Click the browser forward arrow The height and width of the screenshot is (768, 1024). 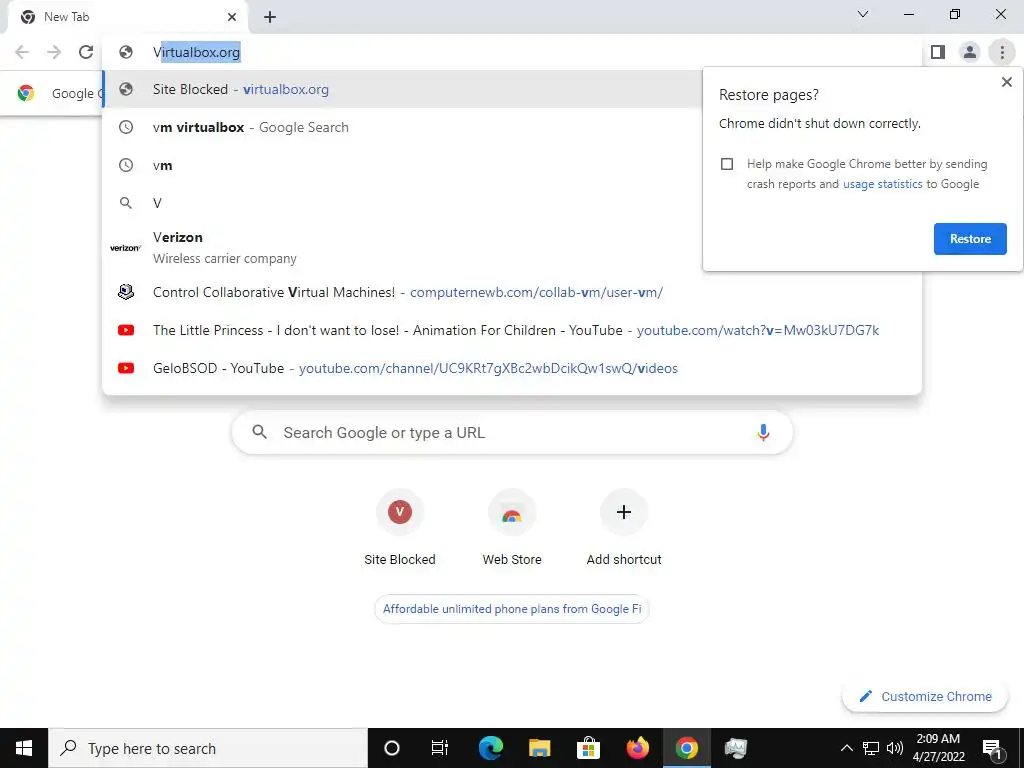point(54,52)
